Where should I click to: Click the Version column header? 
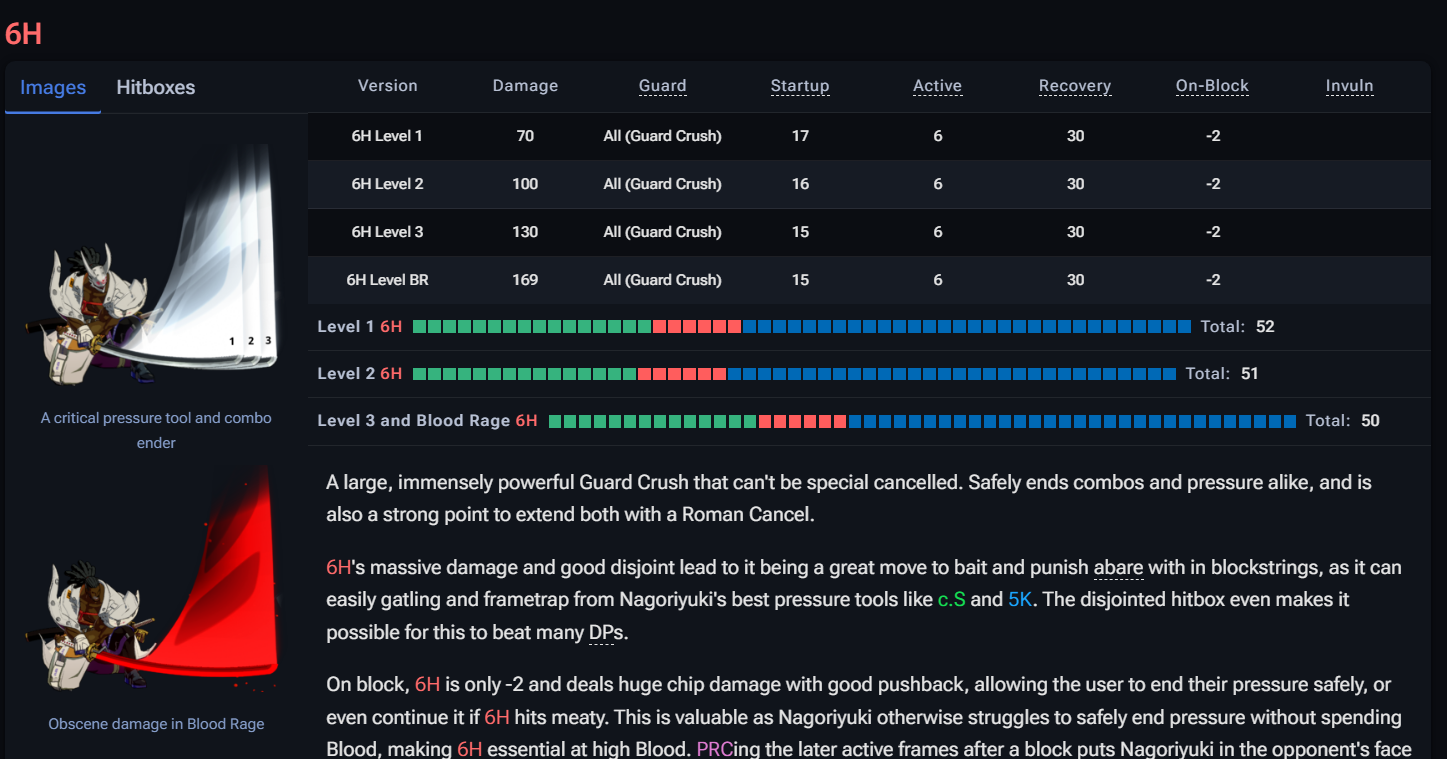point(387,86)
